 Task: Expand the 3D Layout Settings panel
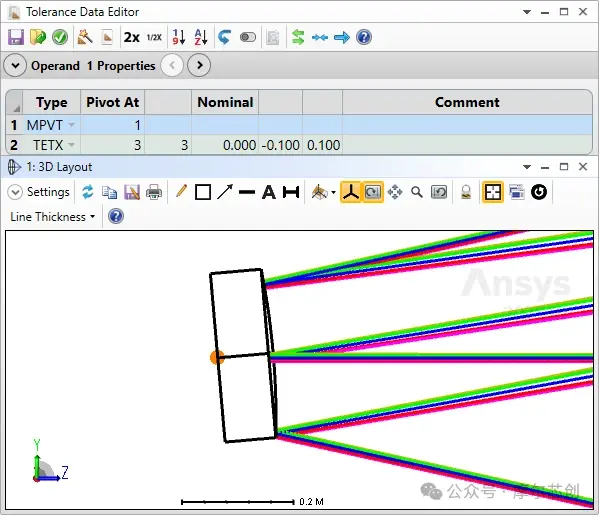click(x=15, y=192)
